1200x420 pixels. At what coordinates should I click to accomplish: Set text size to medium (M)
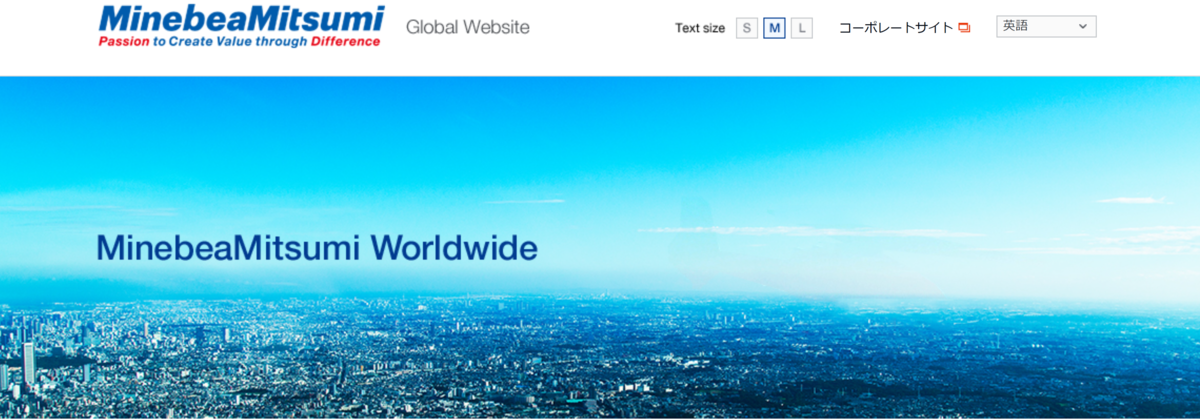[x=774, y=28]
